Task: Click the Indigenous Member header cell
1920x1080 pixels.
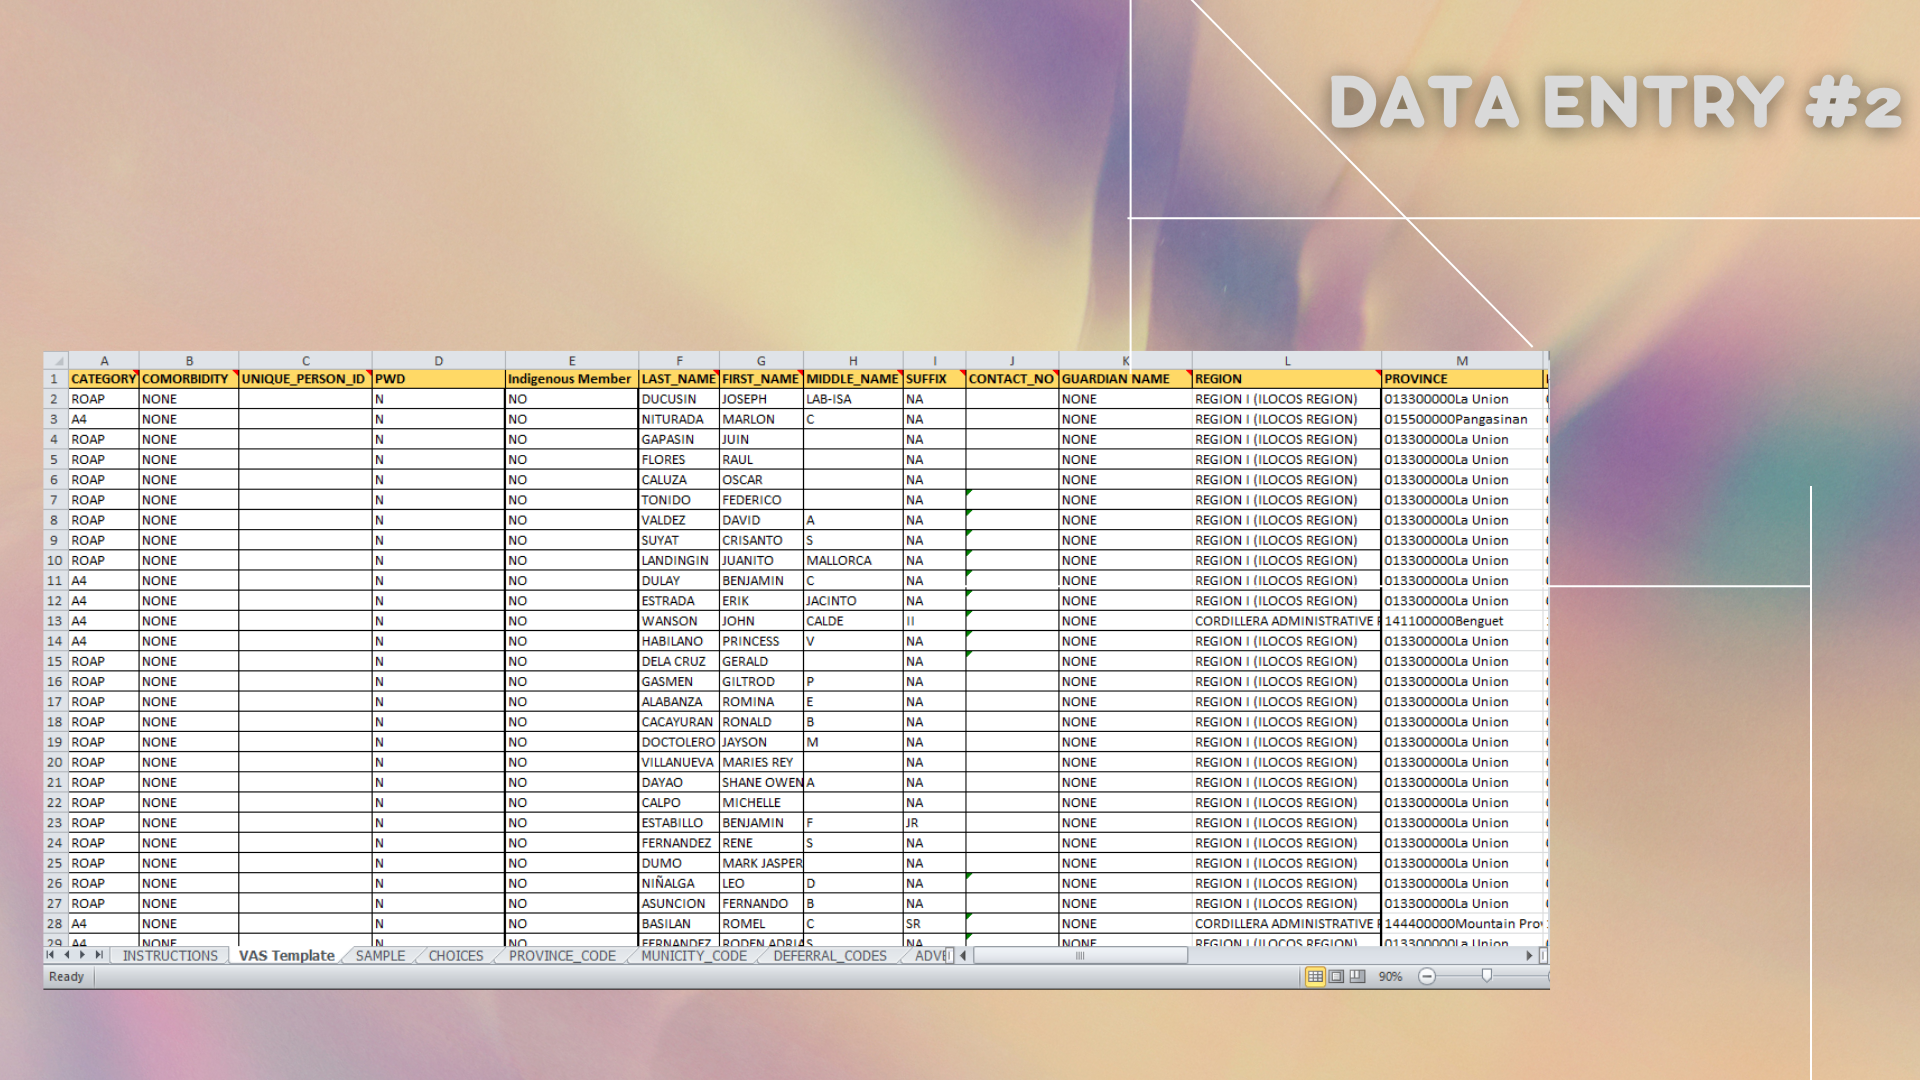Action: (x=572, y=379)
